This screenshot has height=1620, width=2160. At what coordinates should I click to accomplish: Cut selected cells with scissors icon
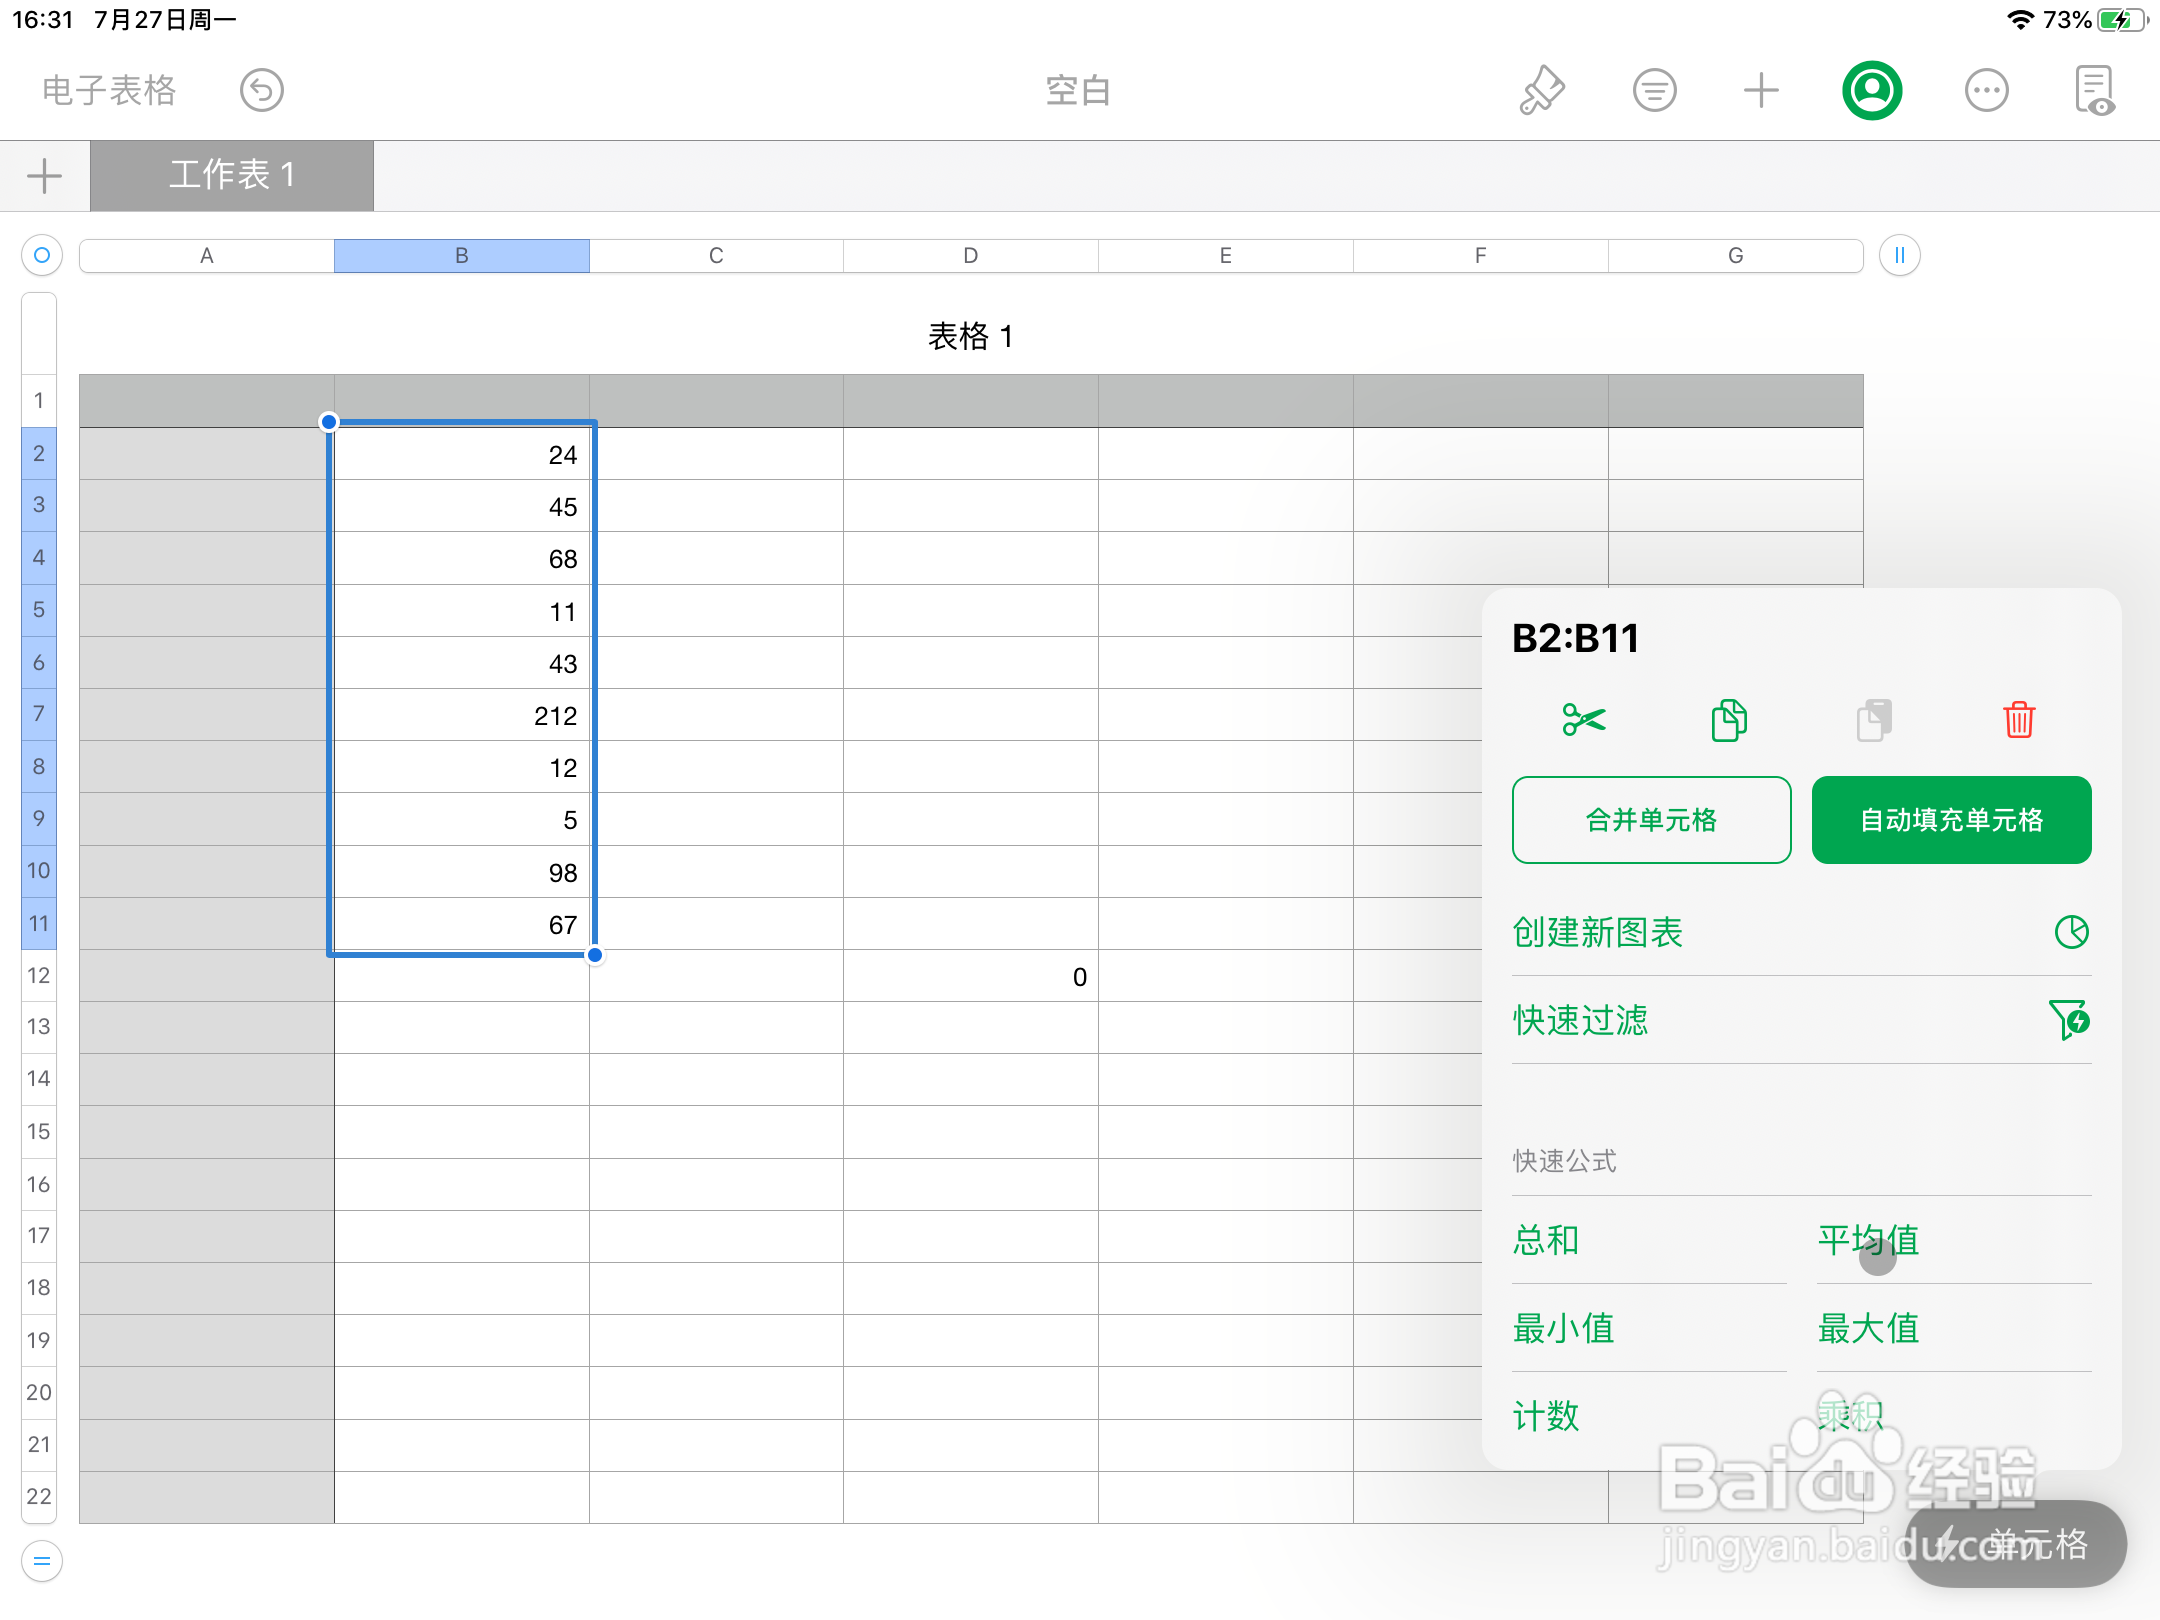1583,719
